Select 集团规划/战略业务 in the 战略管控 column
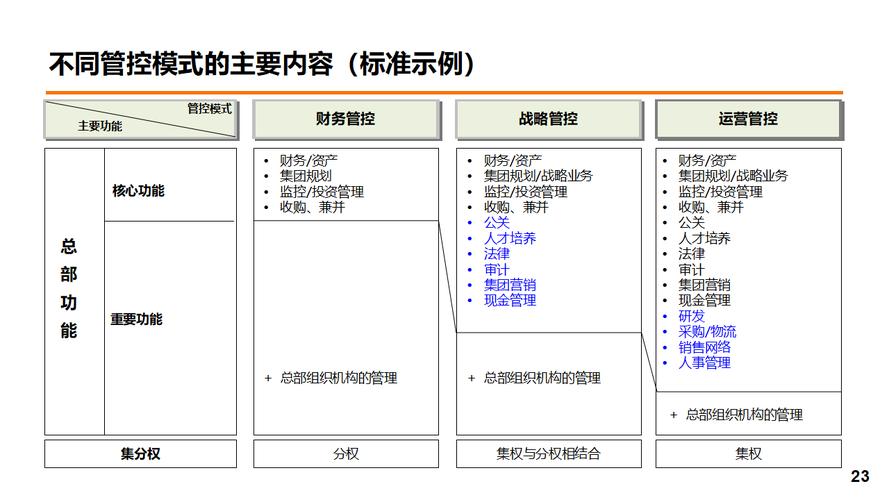889x500 pixels. [x=538, y=176]
